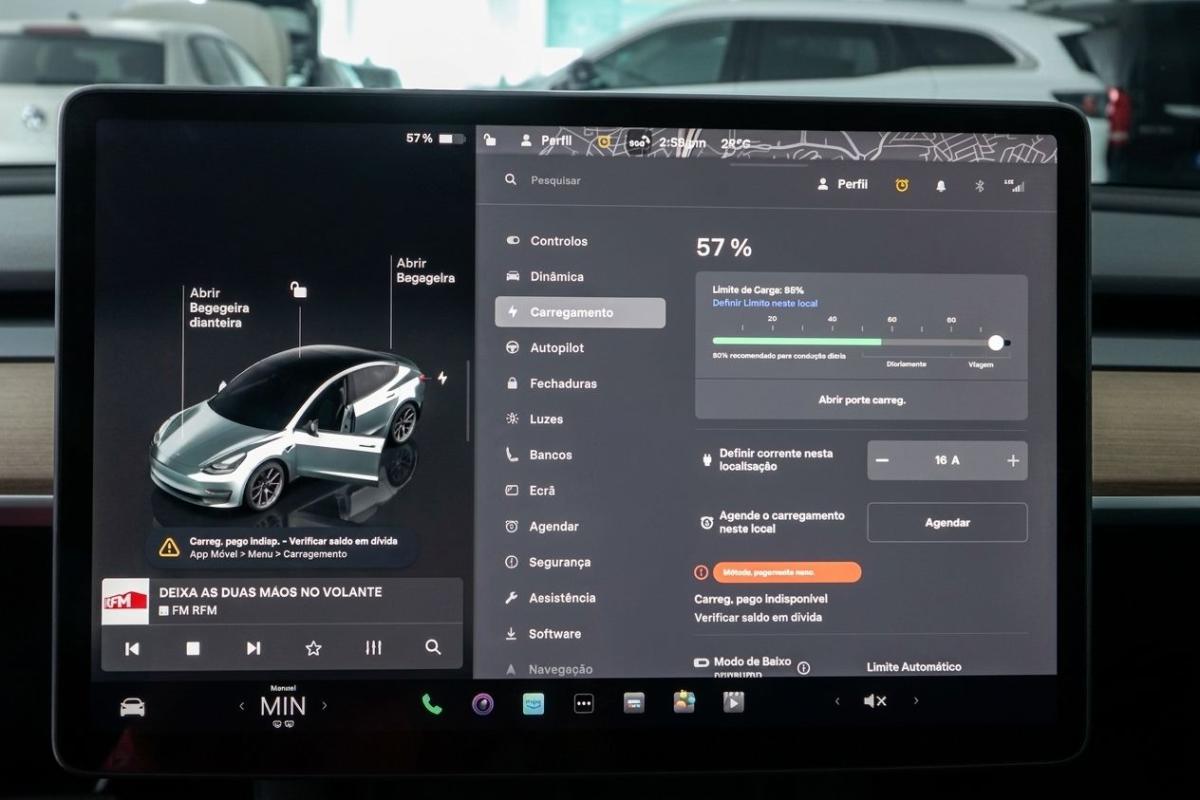Viewport: 1200px width, 800px height.
Task: Skip to previous station
Action: click(x=132, y=648)
